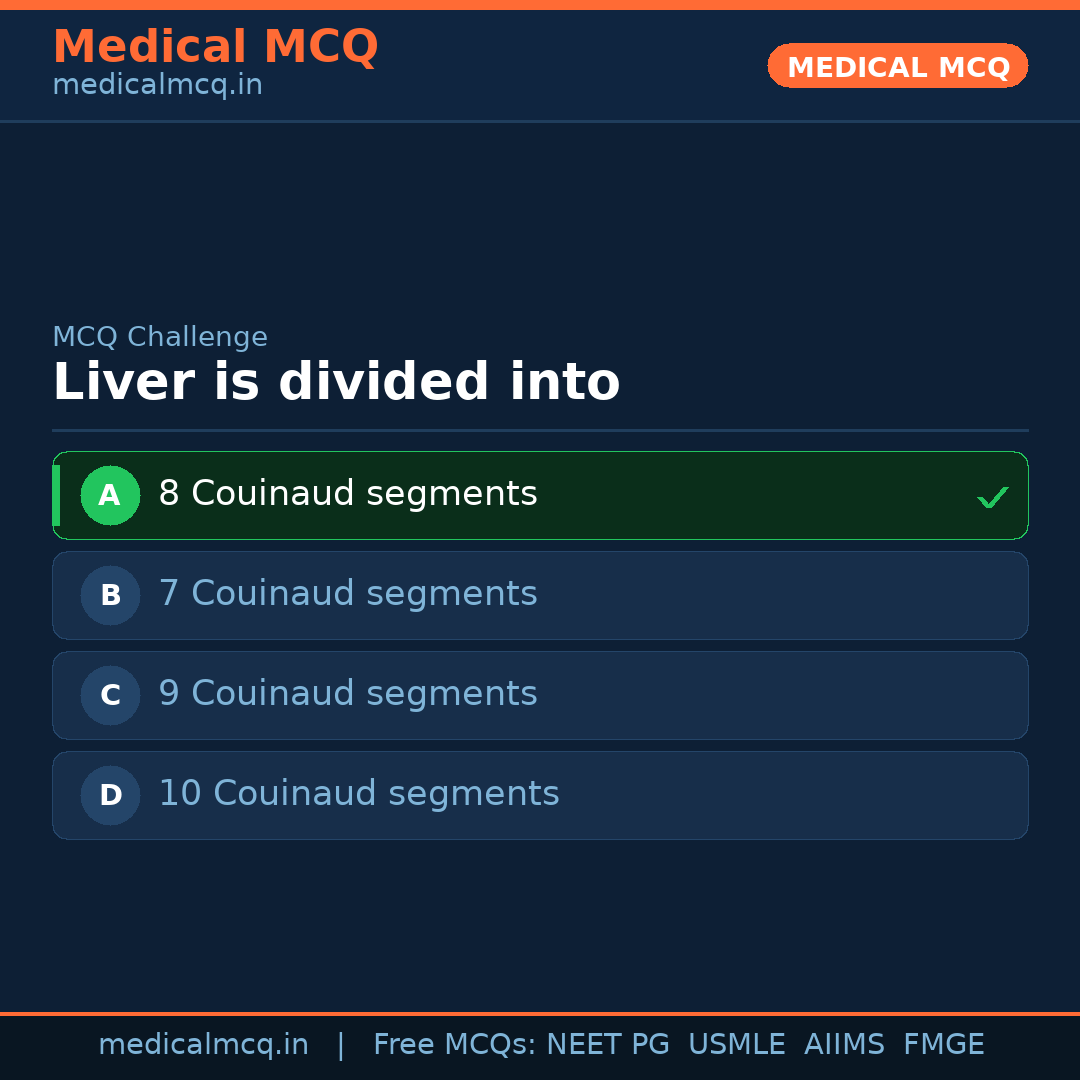
Task: Click the NEET PG footer label
Action: click(x=608, y=1045)
